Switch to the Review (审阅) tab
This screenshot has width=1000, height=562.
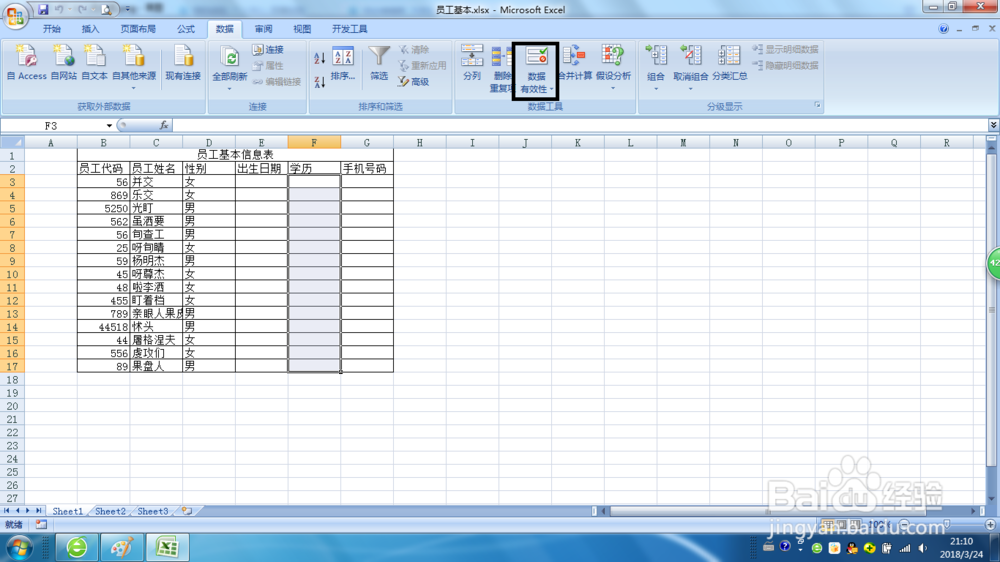click(263, 29)
